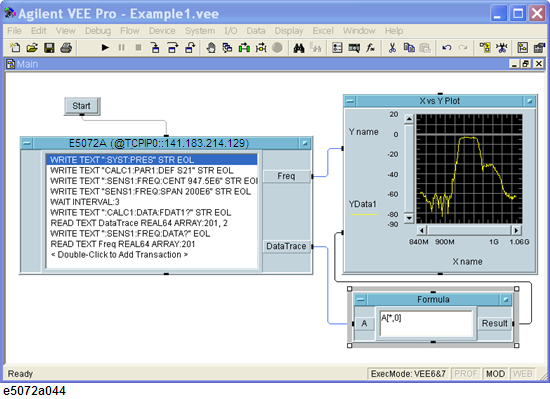Click the Program Explorer toolbar icon
Screen dimensions: 550x399
523,48
